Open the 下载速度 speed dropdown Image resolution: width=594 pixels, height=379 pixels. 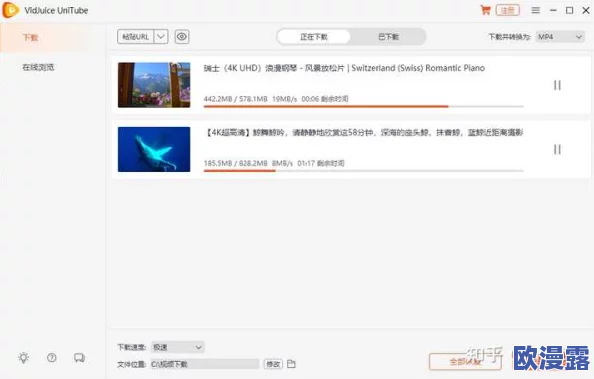178,347
